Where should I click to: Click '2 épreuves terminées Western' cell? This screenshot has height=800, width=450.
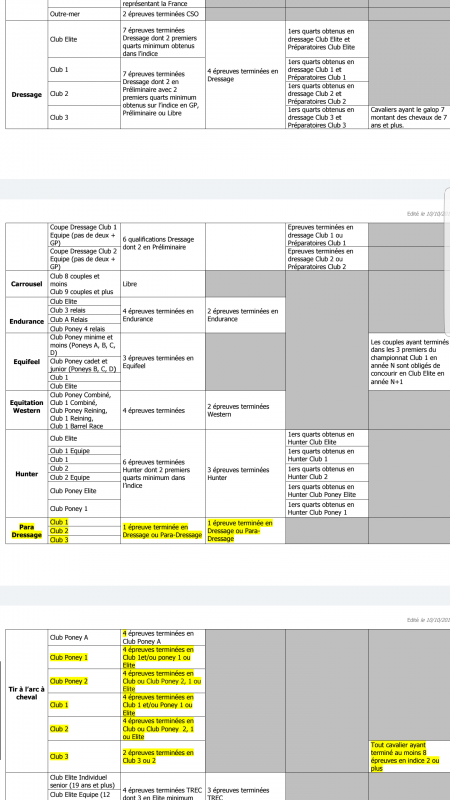pos(245,410)
